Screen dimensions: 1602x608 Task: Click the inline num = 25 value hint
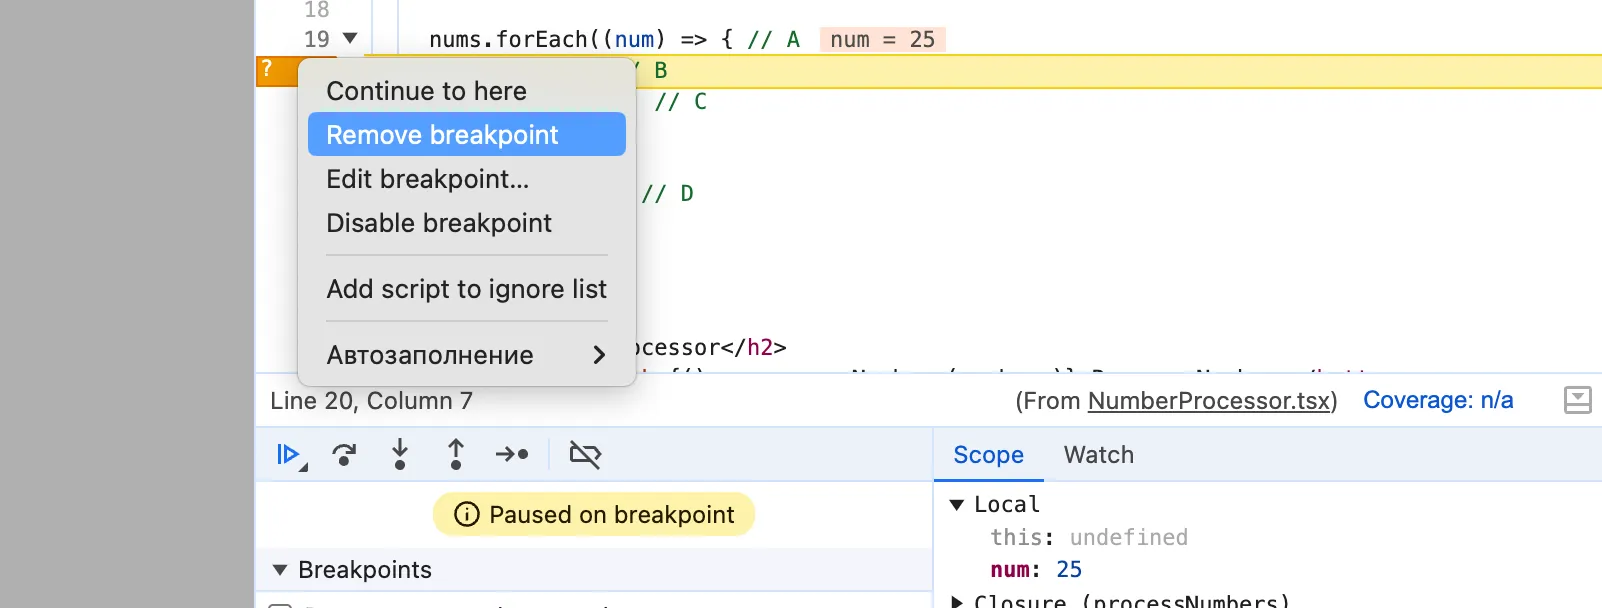882,39
